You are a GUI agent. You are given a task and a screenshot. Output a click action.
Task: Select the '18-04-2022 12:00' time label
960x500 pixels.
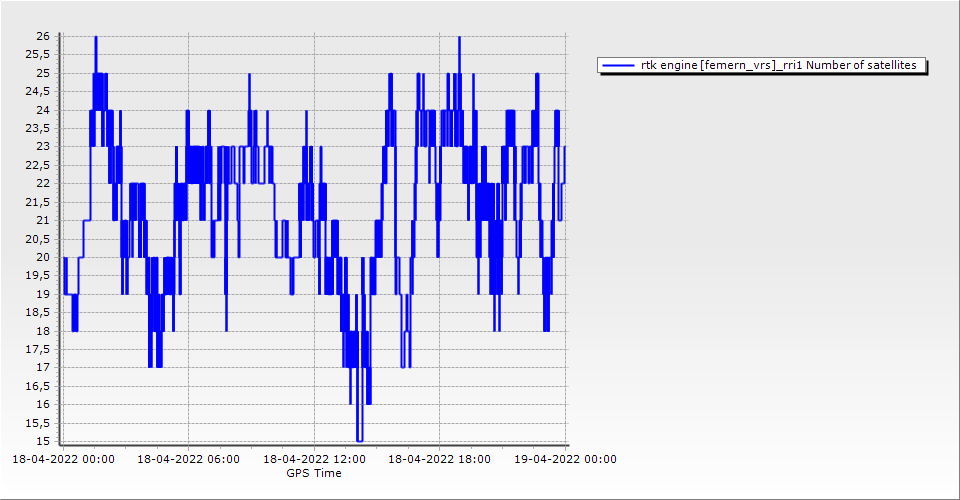(x=314, y=460)
